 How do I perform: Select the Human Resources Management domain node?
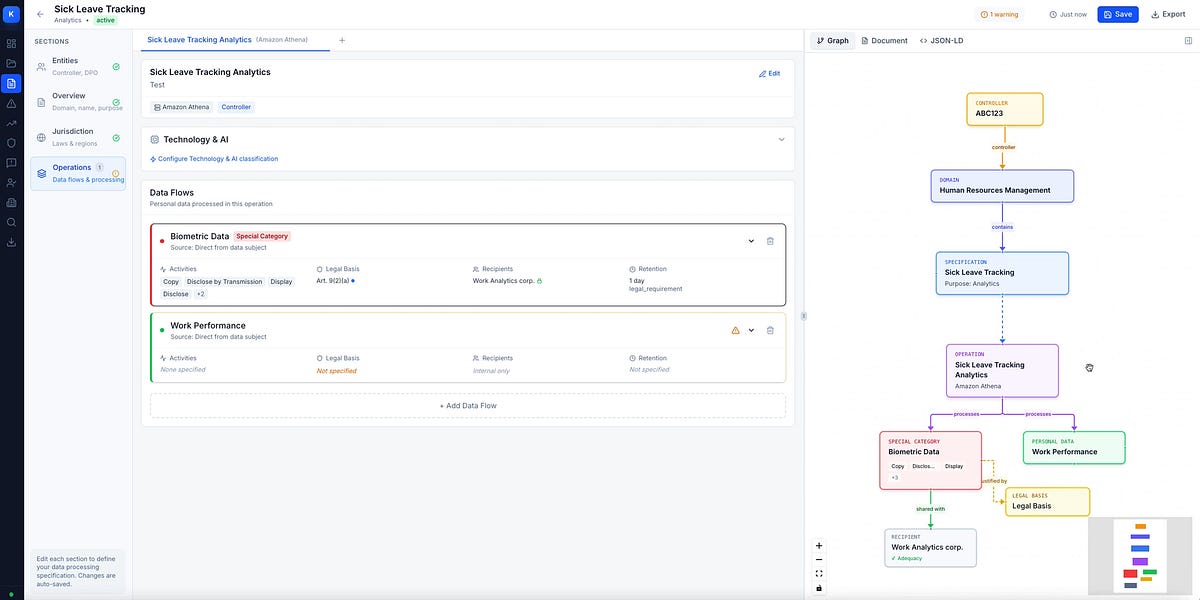tap(1002, 186)
